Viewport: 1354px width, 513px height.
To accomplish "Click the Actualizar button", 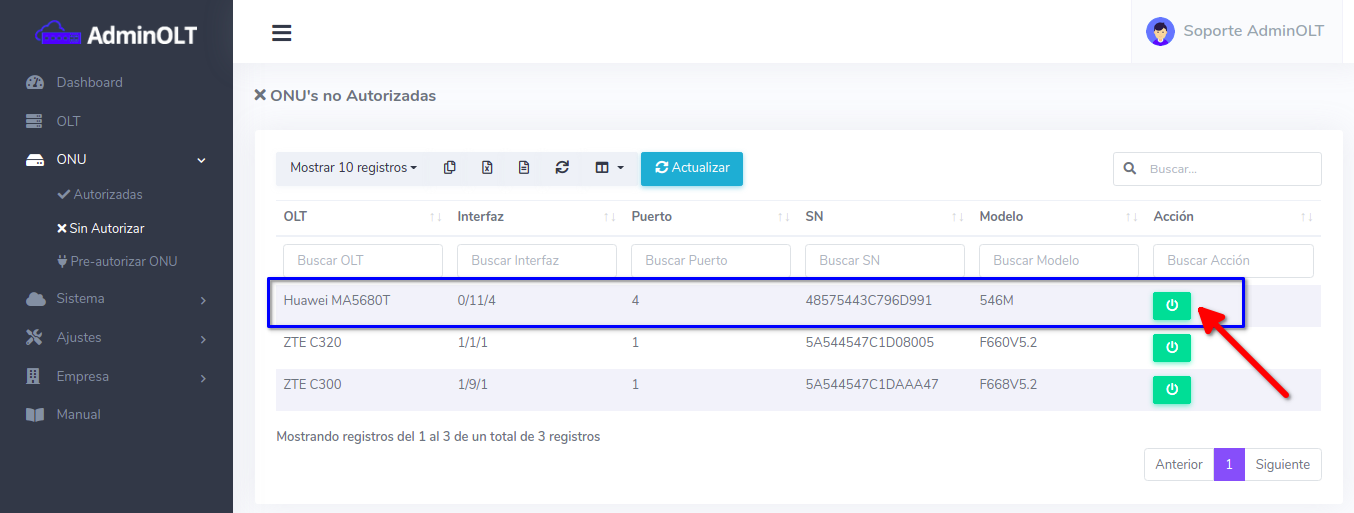I will point(691,168).
